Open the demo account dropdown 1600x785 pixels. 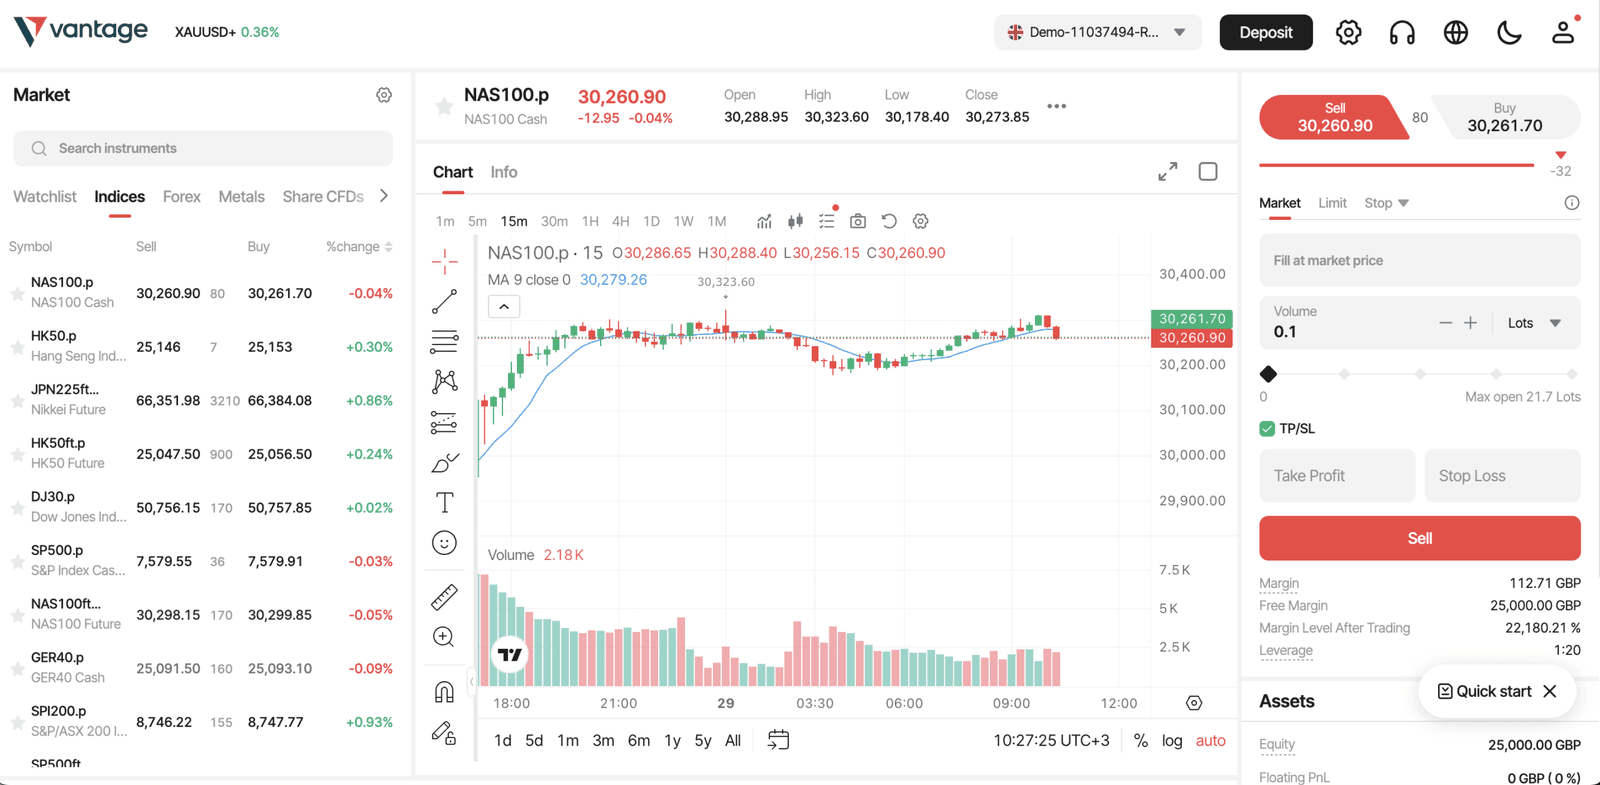(1098, 32)
